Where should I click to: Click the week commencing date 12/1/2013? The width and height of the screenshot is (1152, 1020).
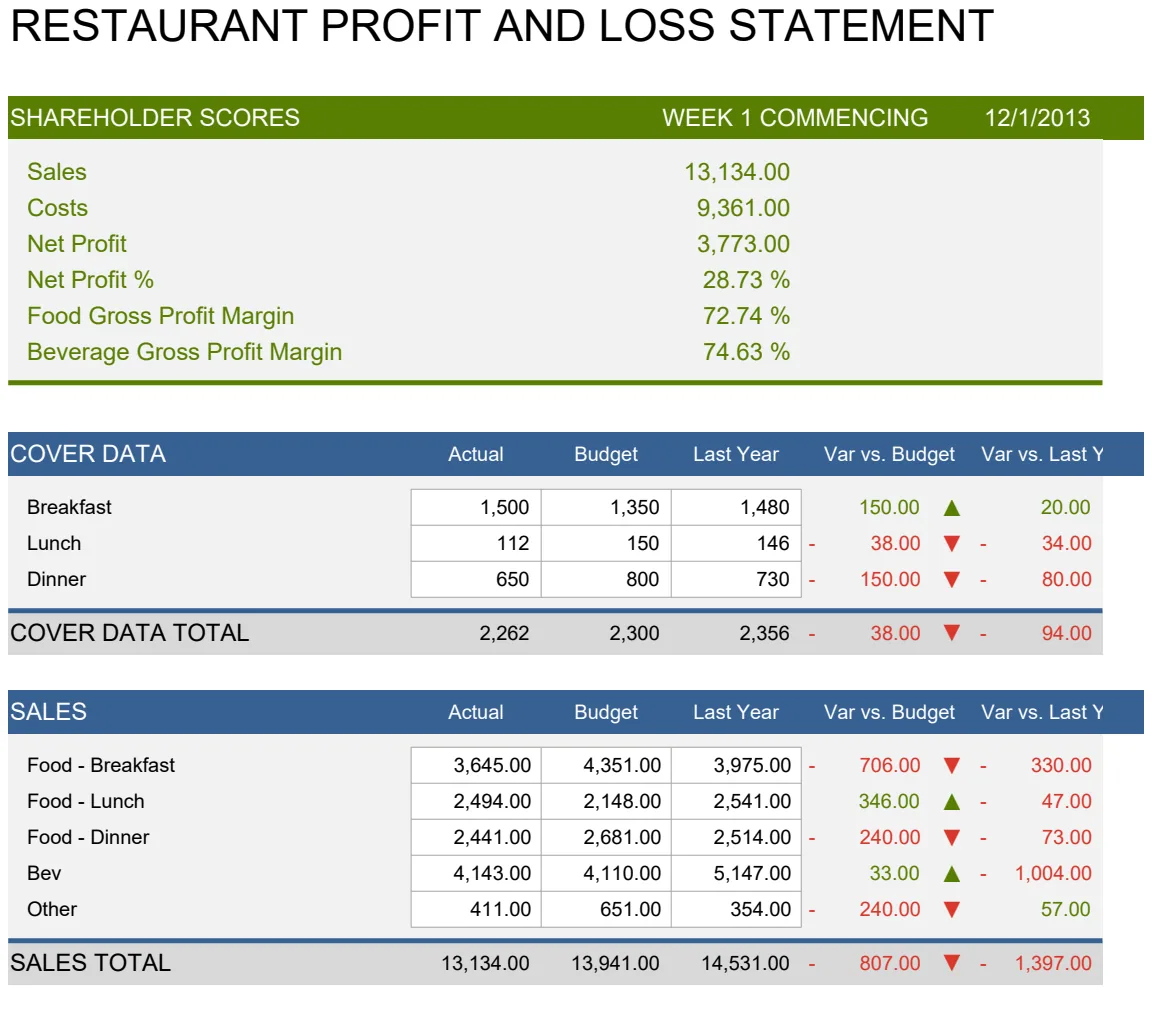pos(1037,118)
